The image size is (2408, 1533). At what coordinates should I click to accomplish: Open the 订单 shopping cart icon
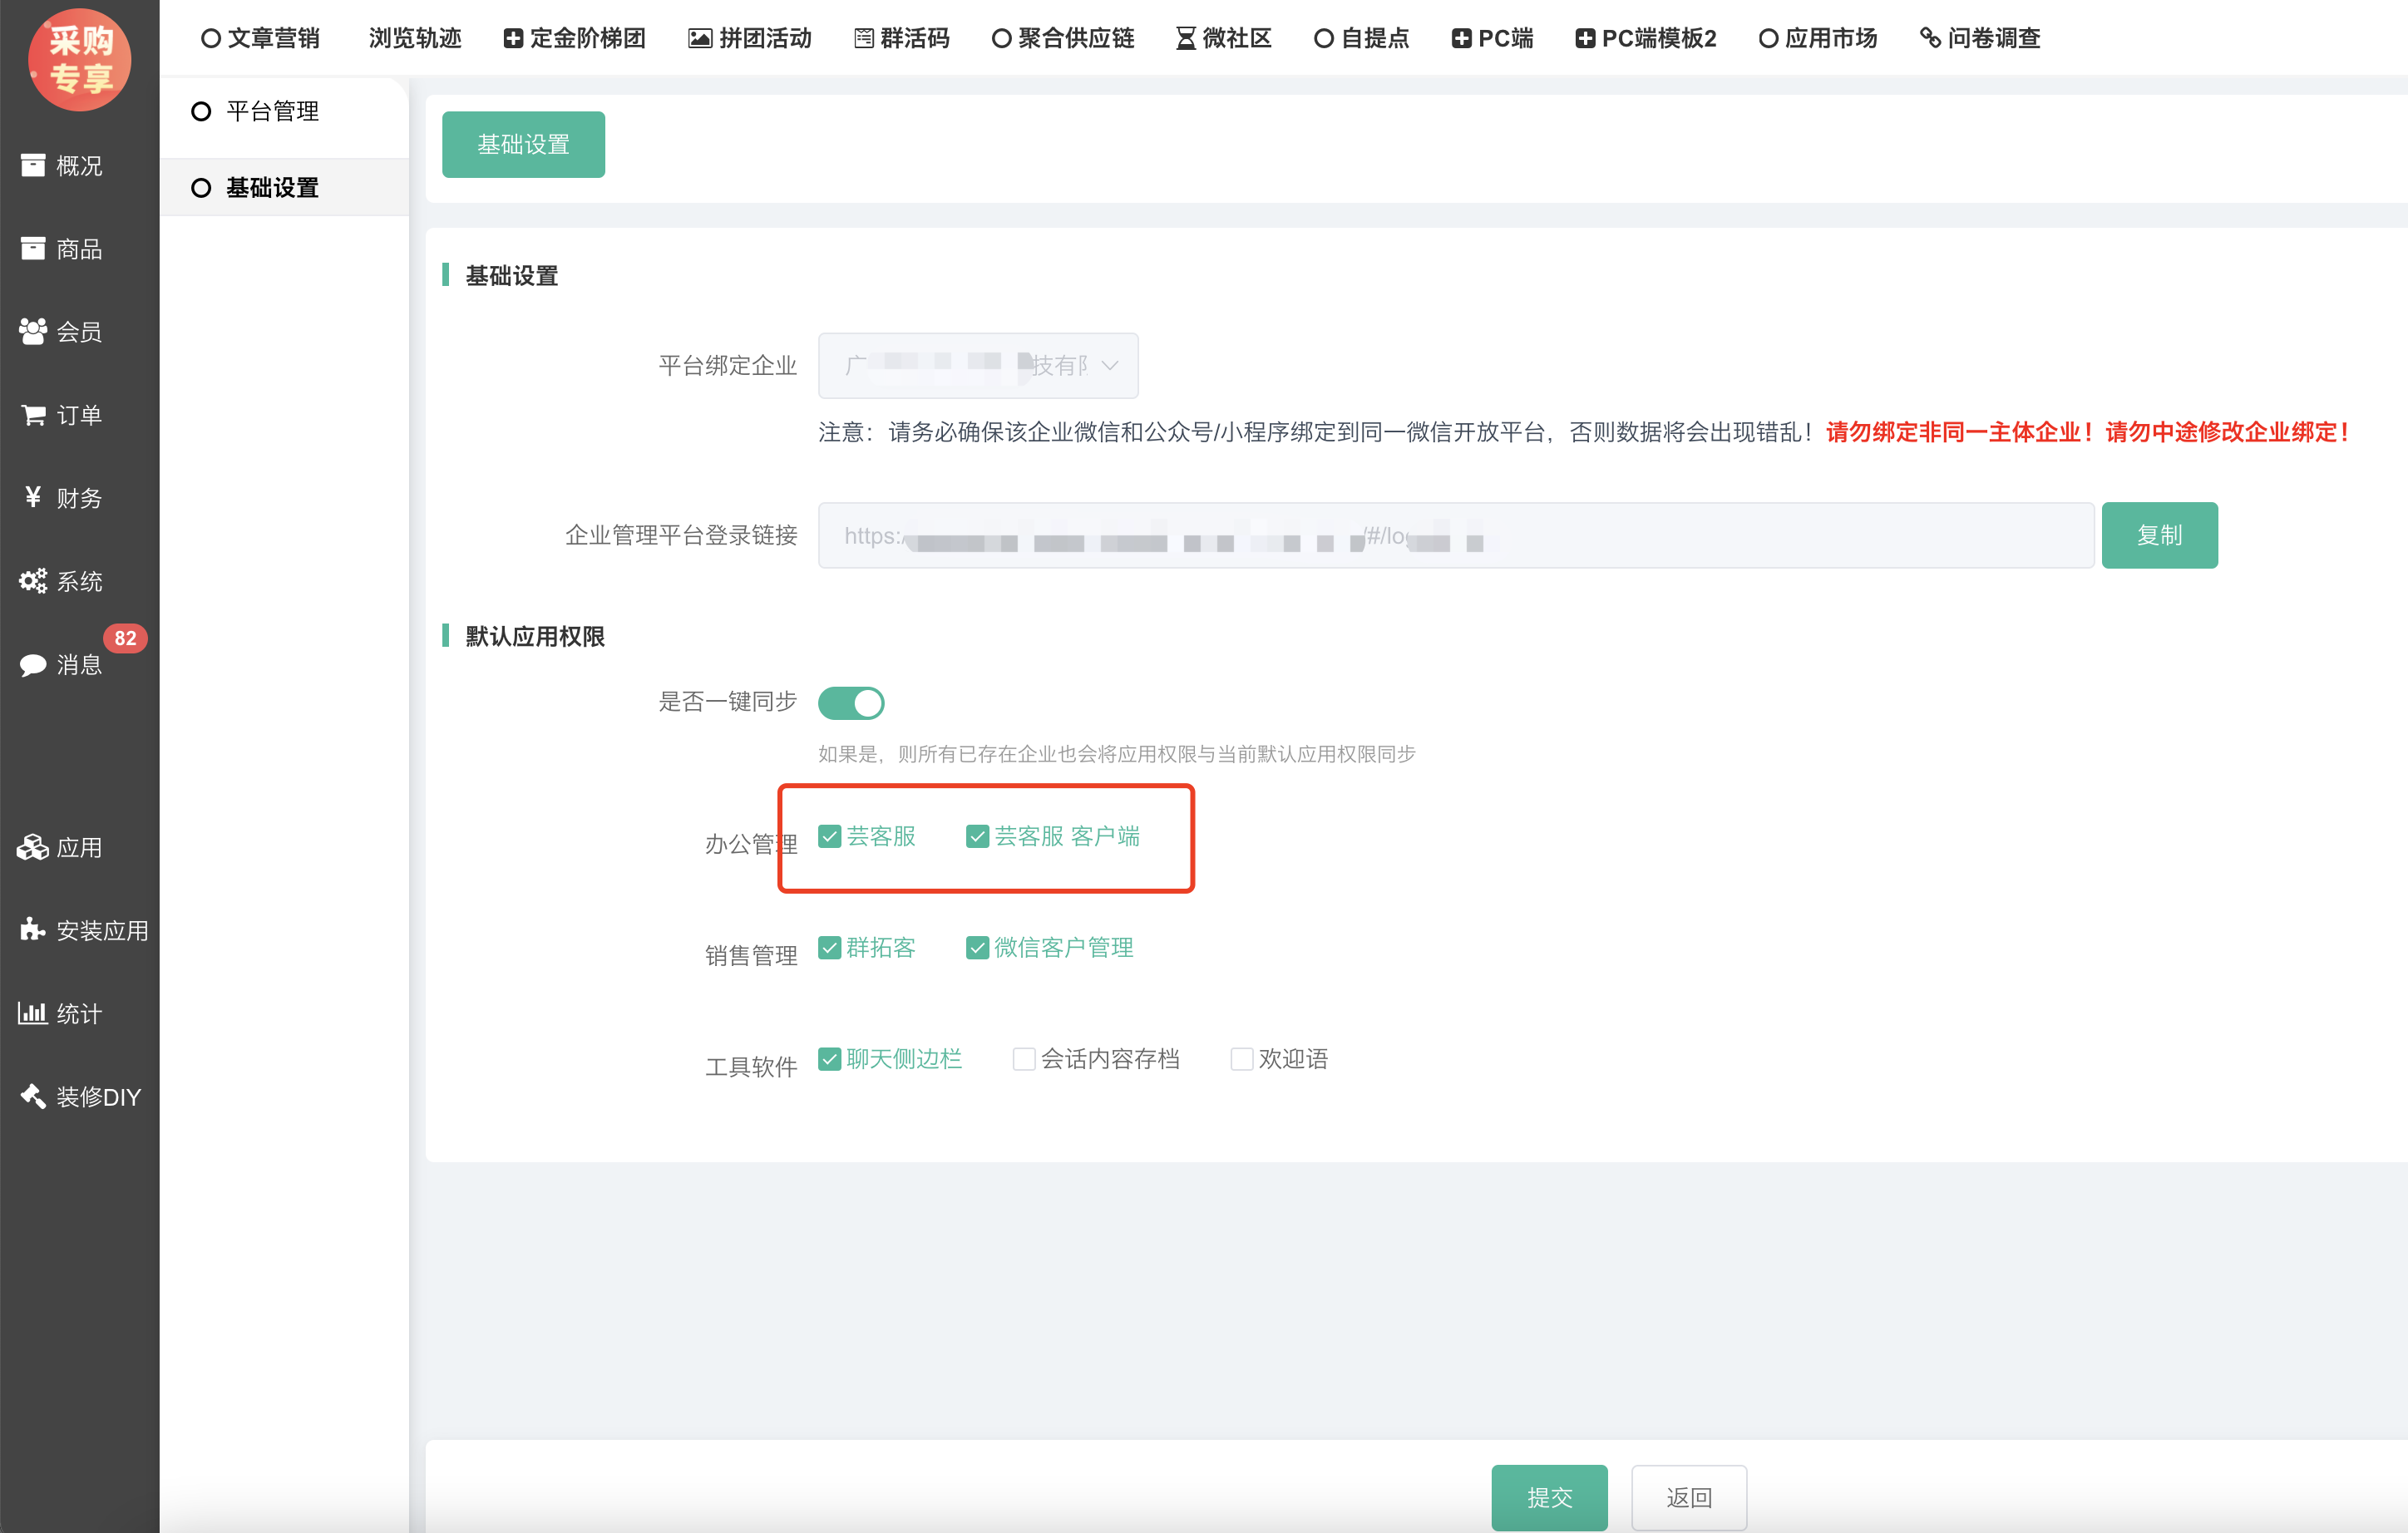click(33, 414)
